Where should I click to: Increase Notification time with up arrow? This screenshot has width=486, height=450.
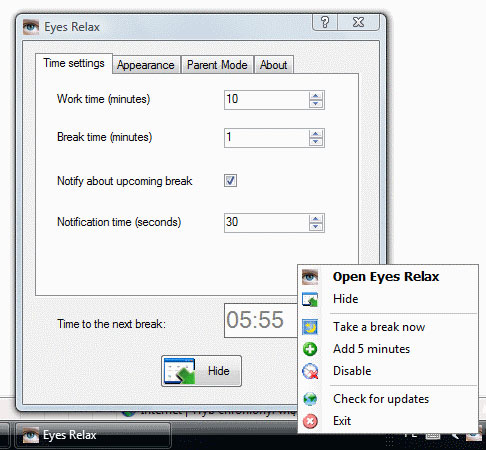point(315,219)
